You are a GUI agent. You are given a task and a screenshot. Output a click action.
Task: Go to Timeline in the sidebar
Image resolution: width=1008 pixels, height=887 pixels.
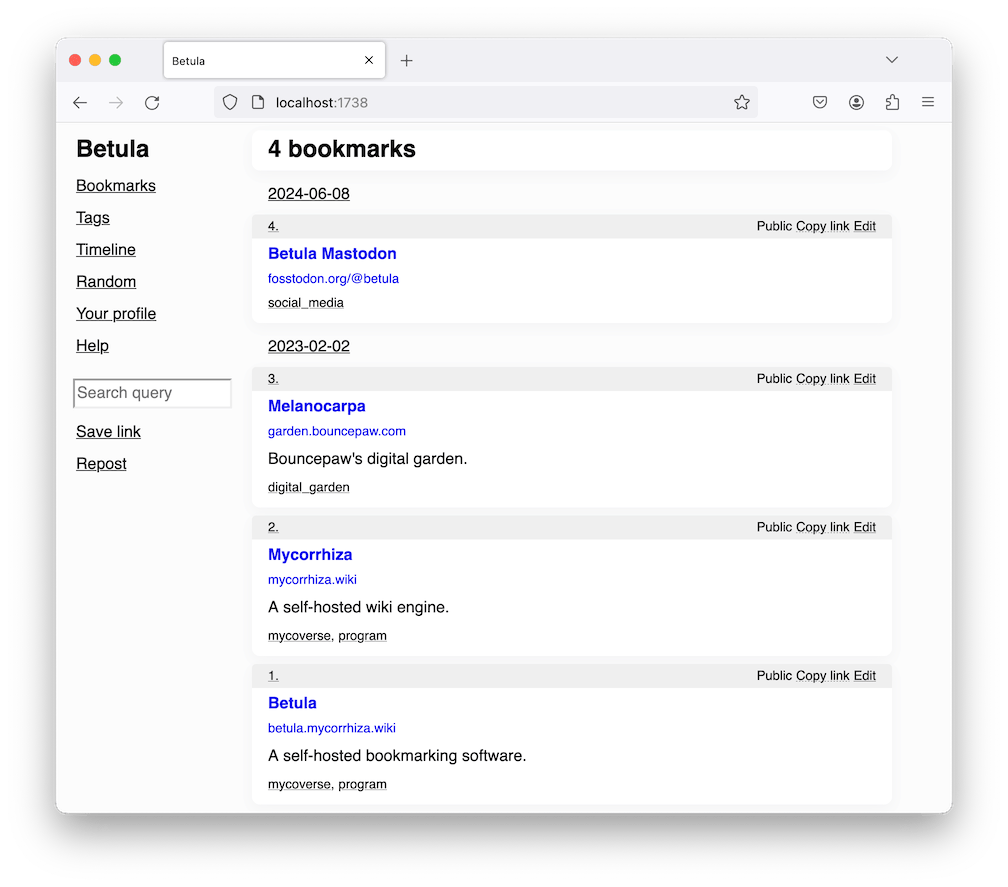coord(106,250)
